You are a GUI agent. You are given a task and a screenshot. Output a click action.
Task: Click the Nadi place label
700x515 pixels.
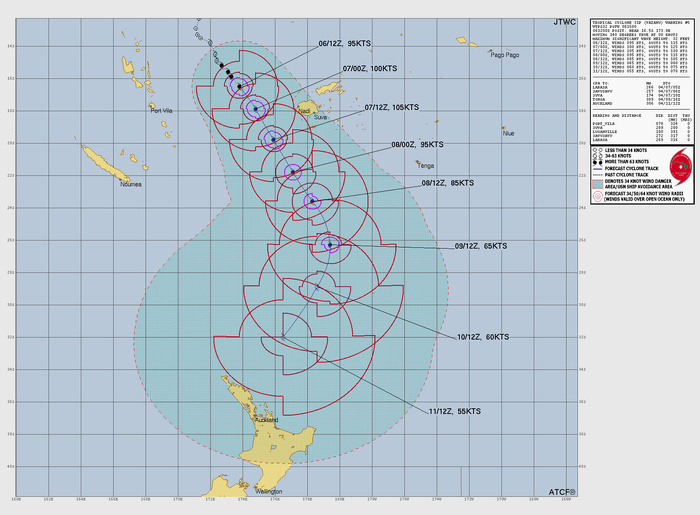pos(304,111)
